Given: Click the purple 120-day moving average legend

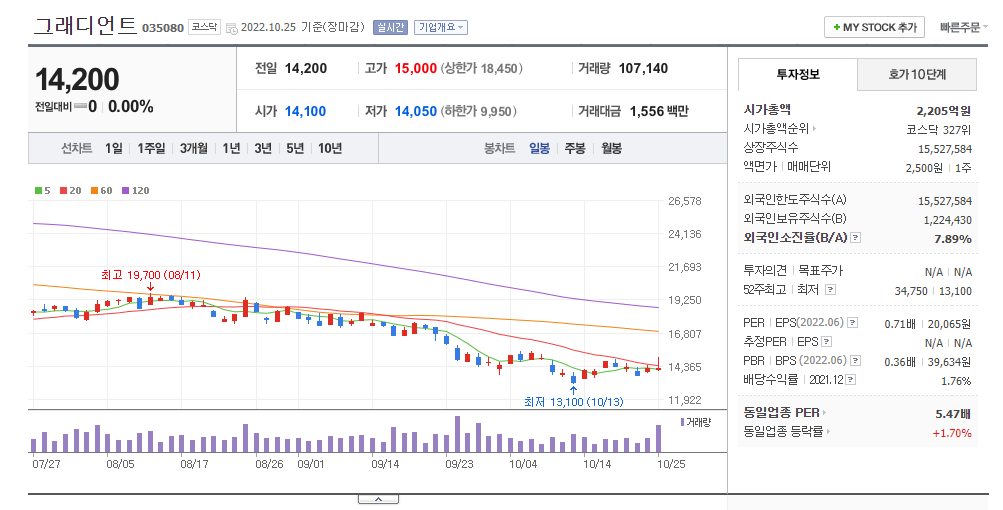Looking at the screenshot, I should point(135,191).
